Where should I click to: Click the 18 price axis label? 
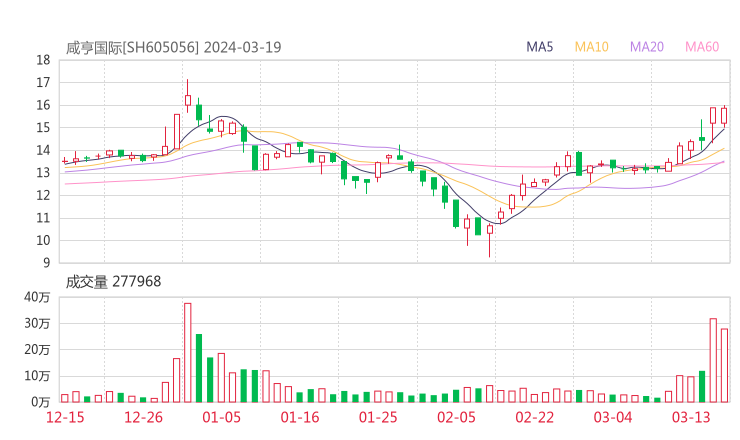pos(43,60)
